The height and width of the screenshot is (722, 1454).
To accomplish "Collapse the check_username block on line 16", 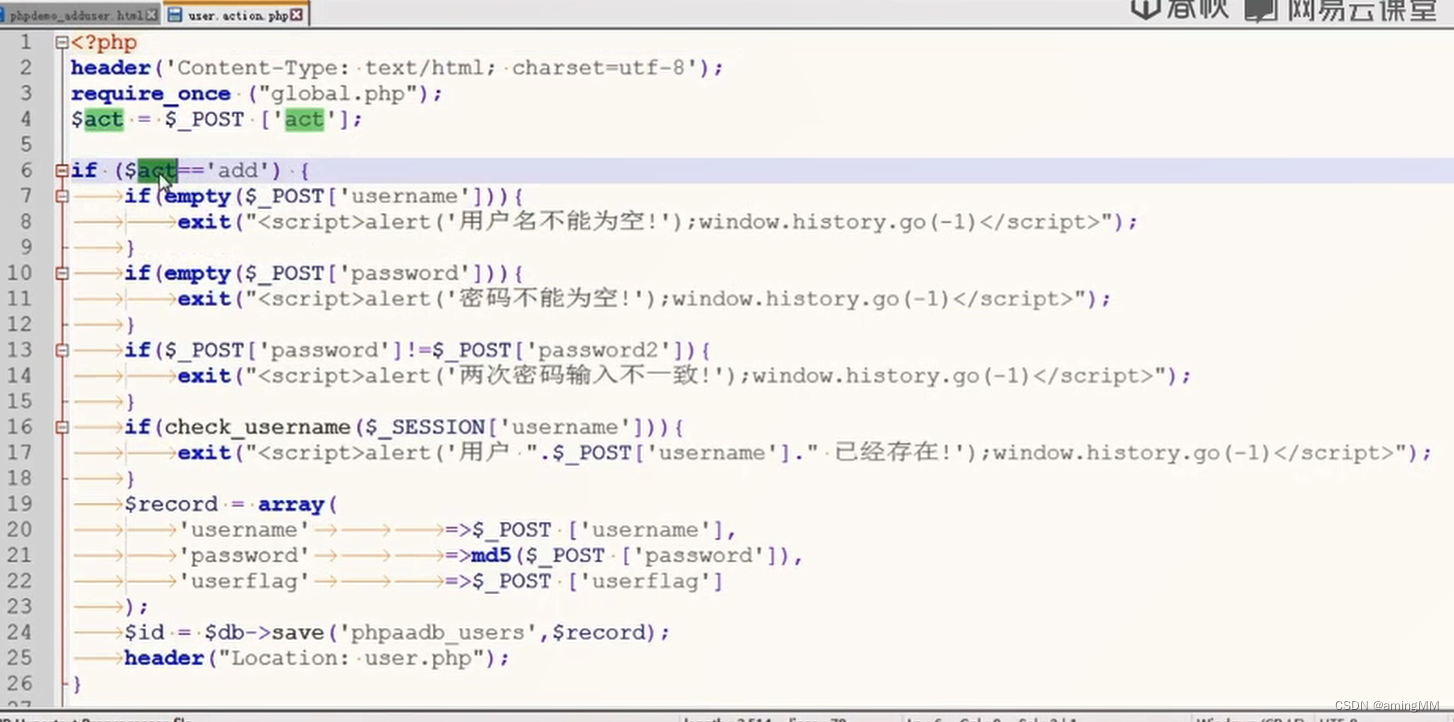I will (62, 427).
